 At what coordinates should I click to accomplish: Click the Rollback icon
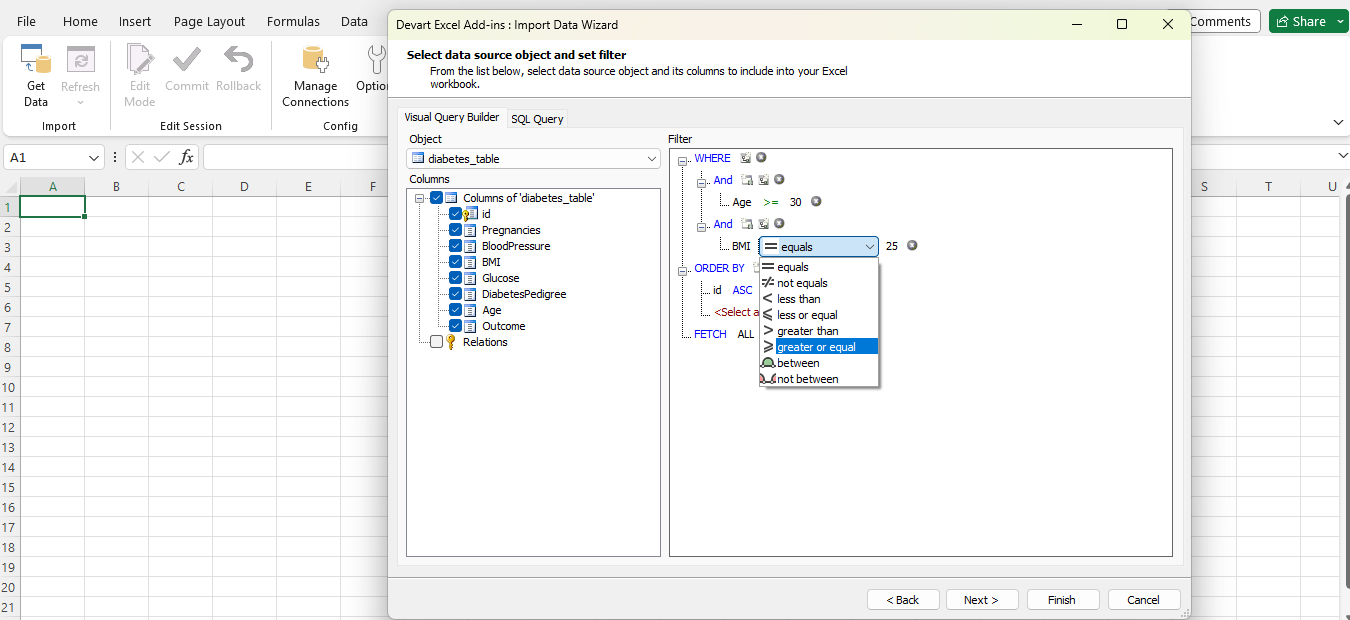click(x=238, y=62)
